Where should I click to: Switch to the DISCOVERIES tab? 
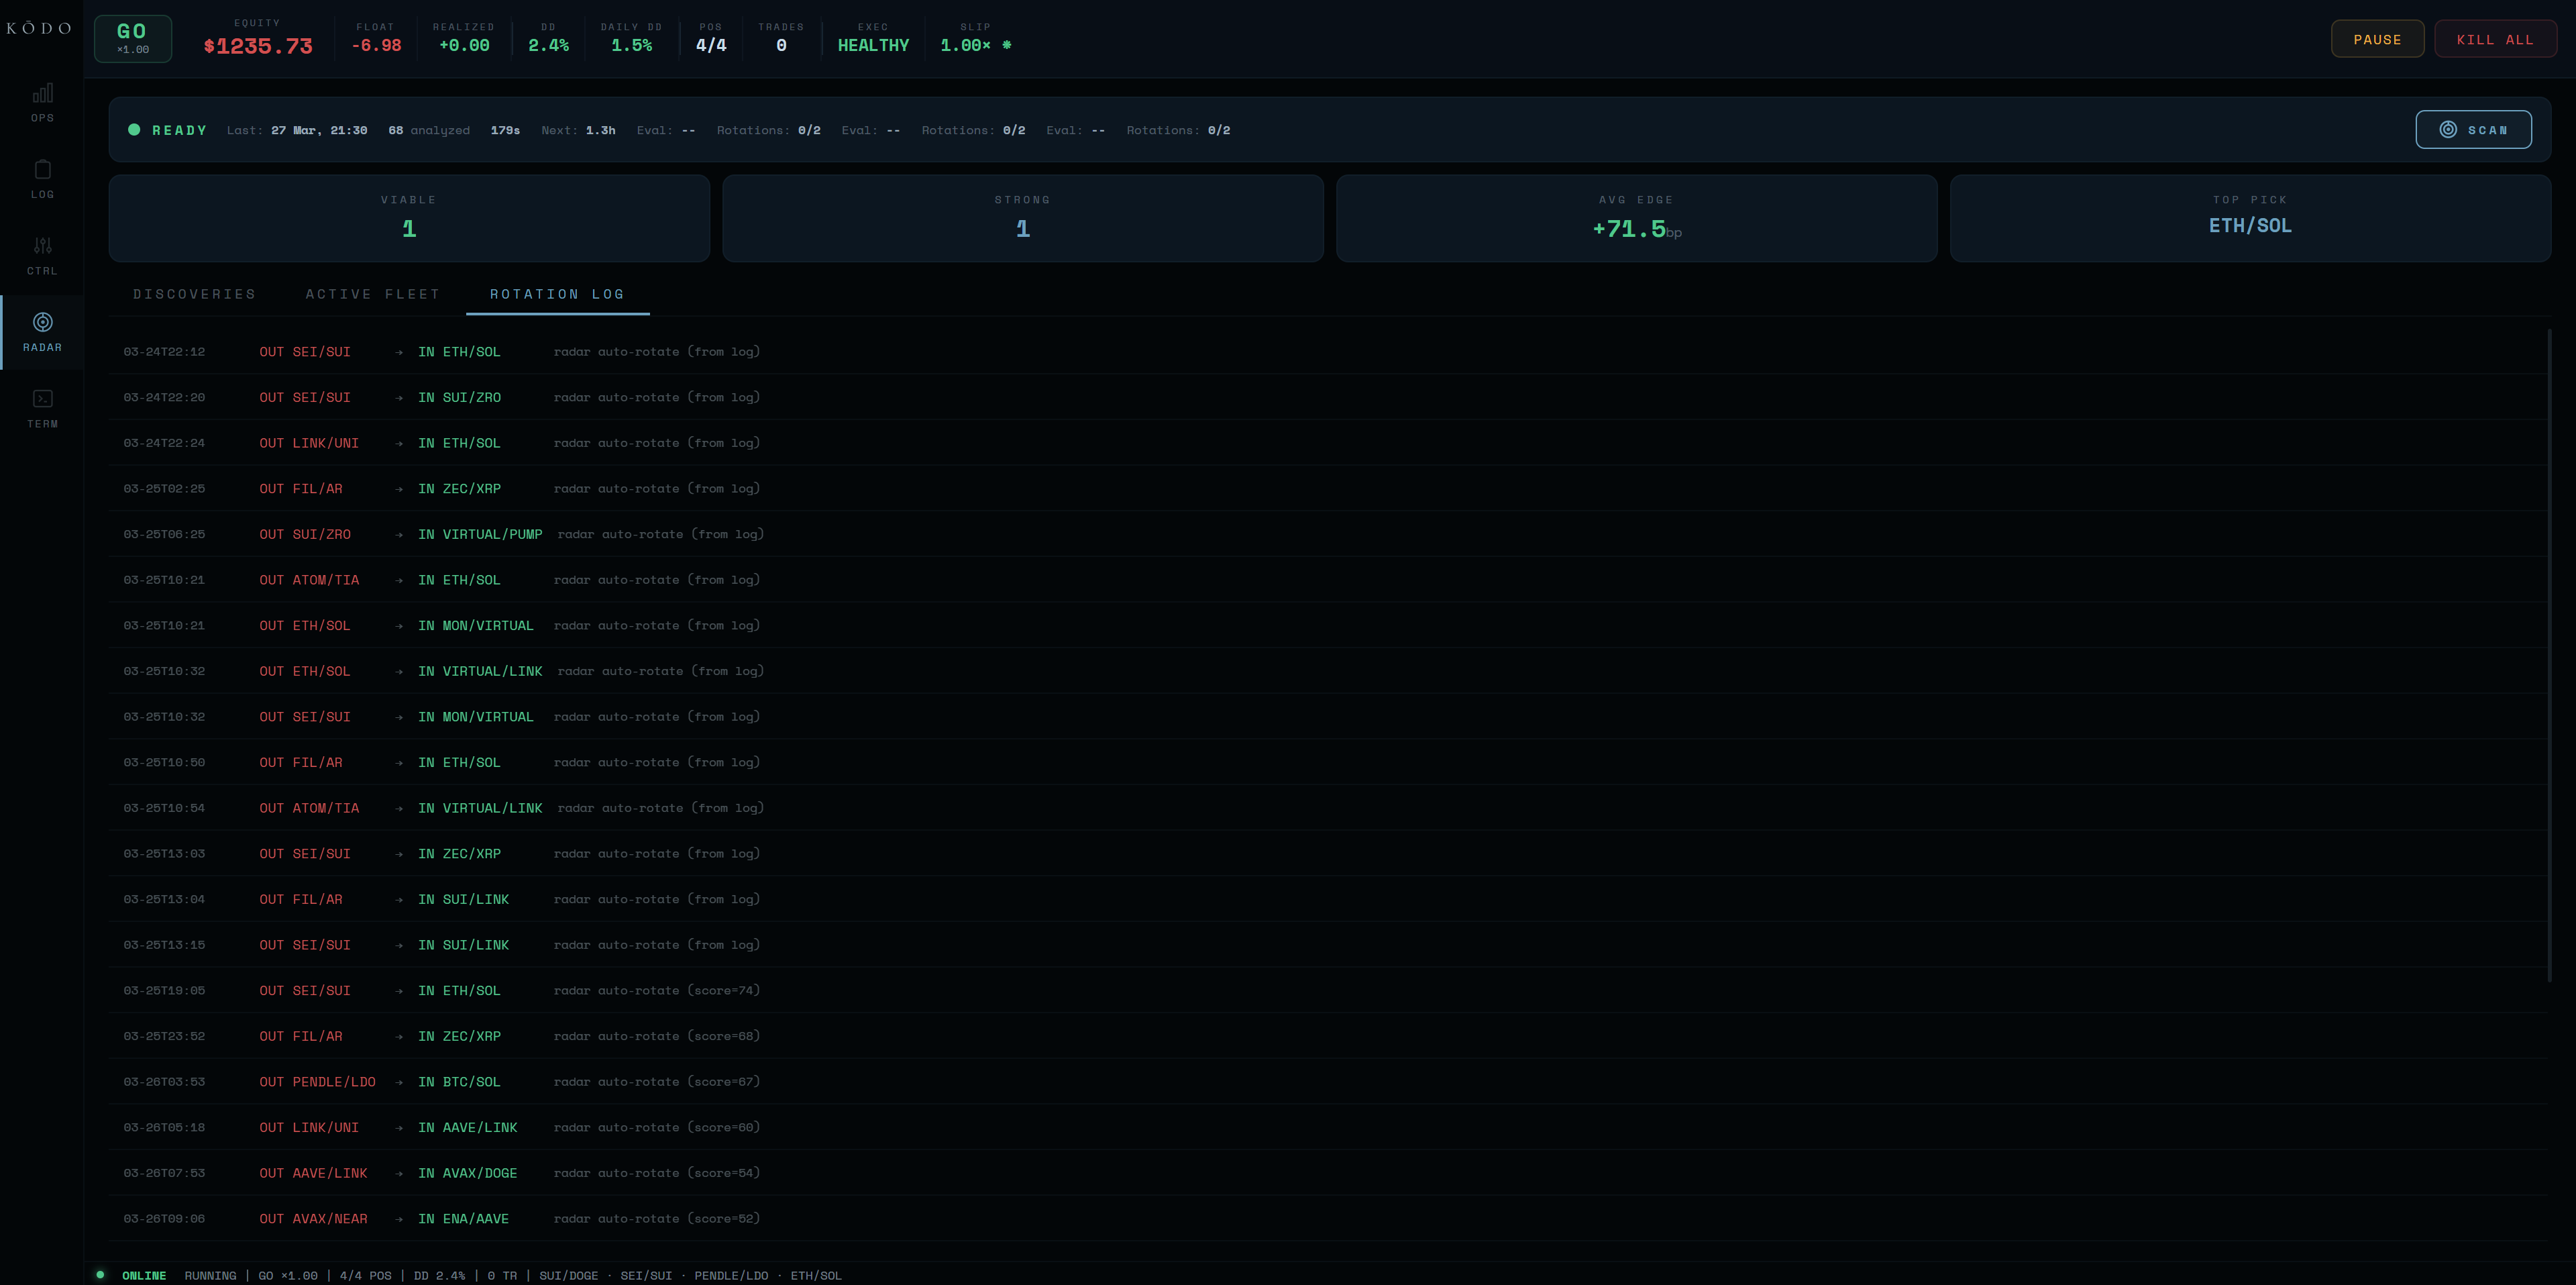pos(195,294)
